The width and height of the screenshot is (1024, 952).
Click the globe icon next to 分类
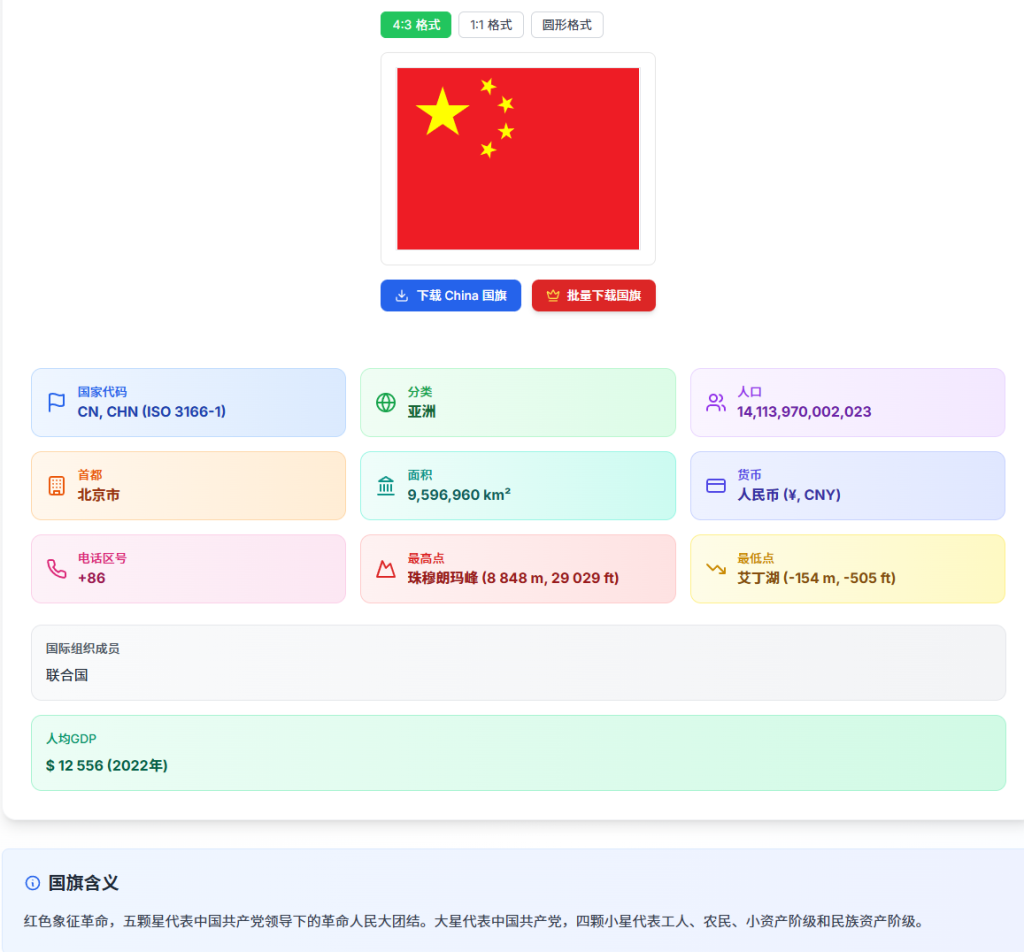tap(386, 402)
